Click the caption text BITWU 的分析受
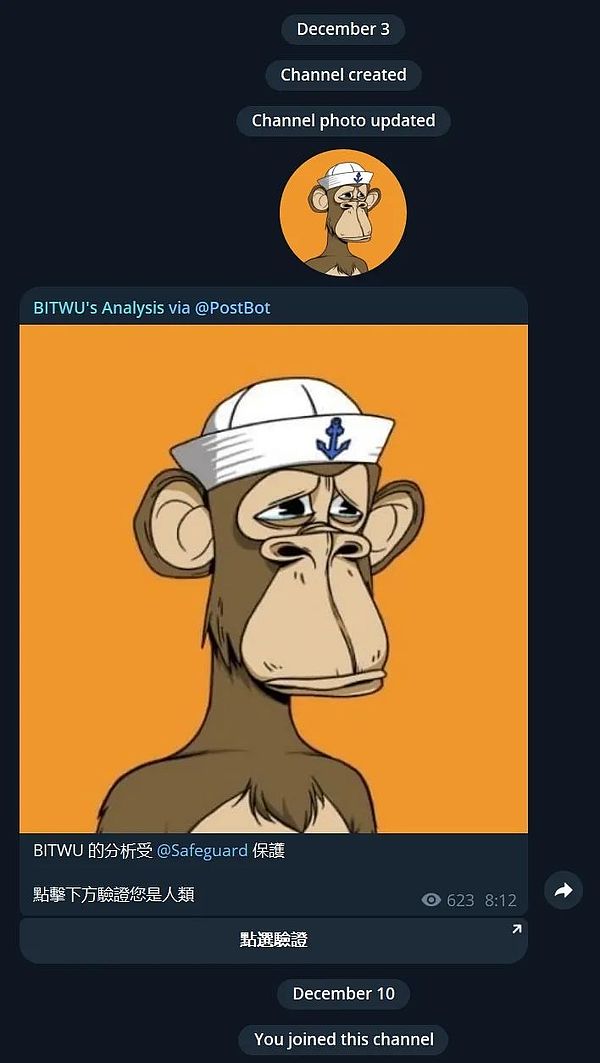Viewport: 600px width, 1063px height. coord(93,851)
